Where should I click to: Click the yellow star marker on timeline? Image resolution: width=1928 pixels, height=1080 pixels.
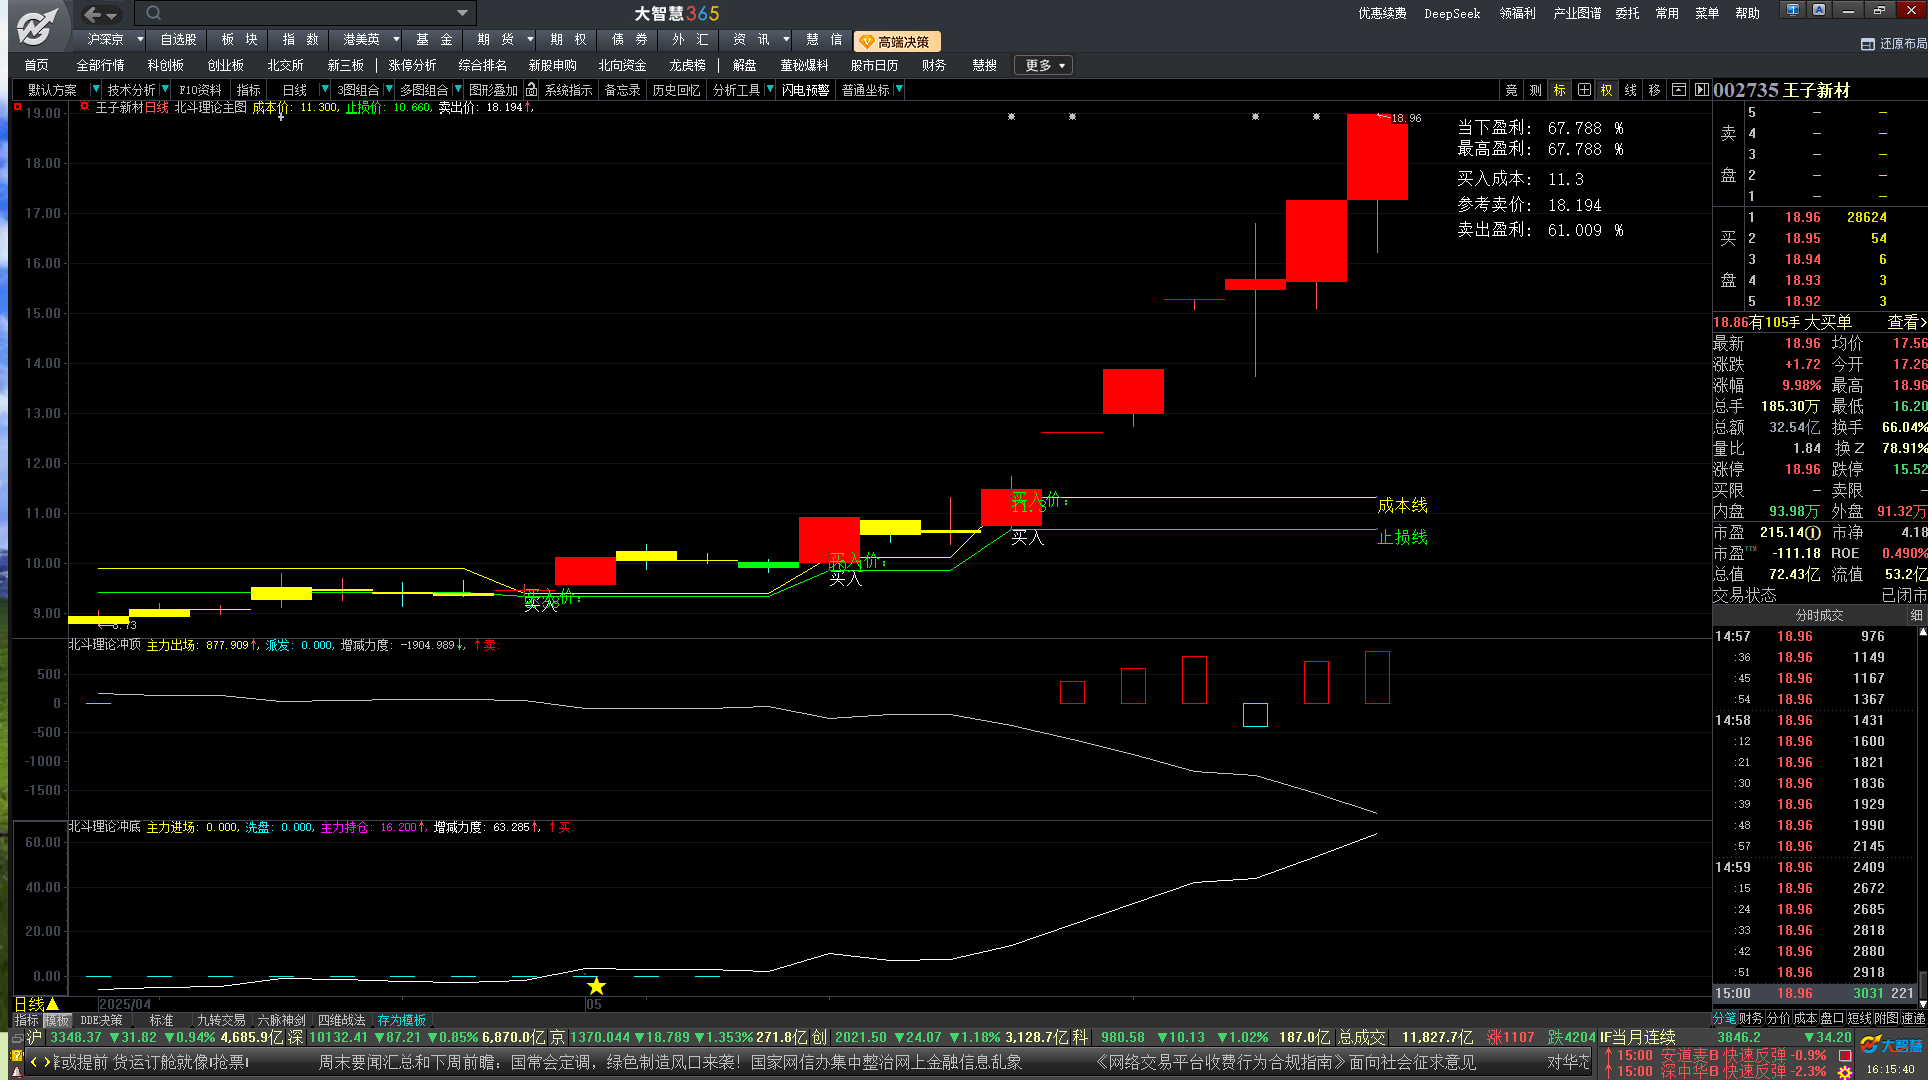click(596, 986)
